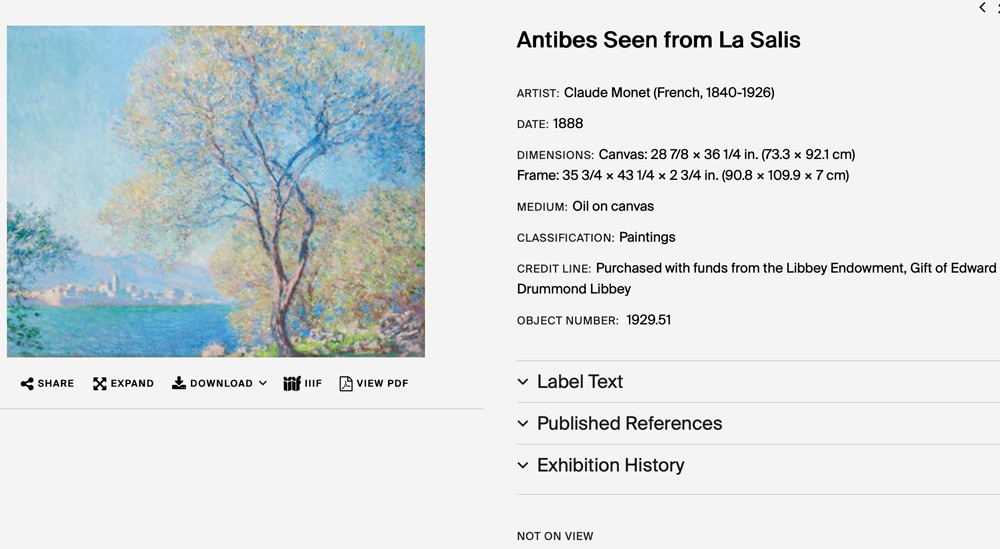Click the EXPAND label
The height and width of the screenshot is (549, 1000).
tap(132, 384)
